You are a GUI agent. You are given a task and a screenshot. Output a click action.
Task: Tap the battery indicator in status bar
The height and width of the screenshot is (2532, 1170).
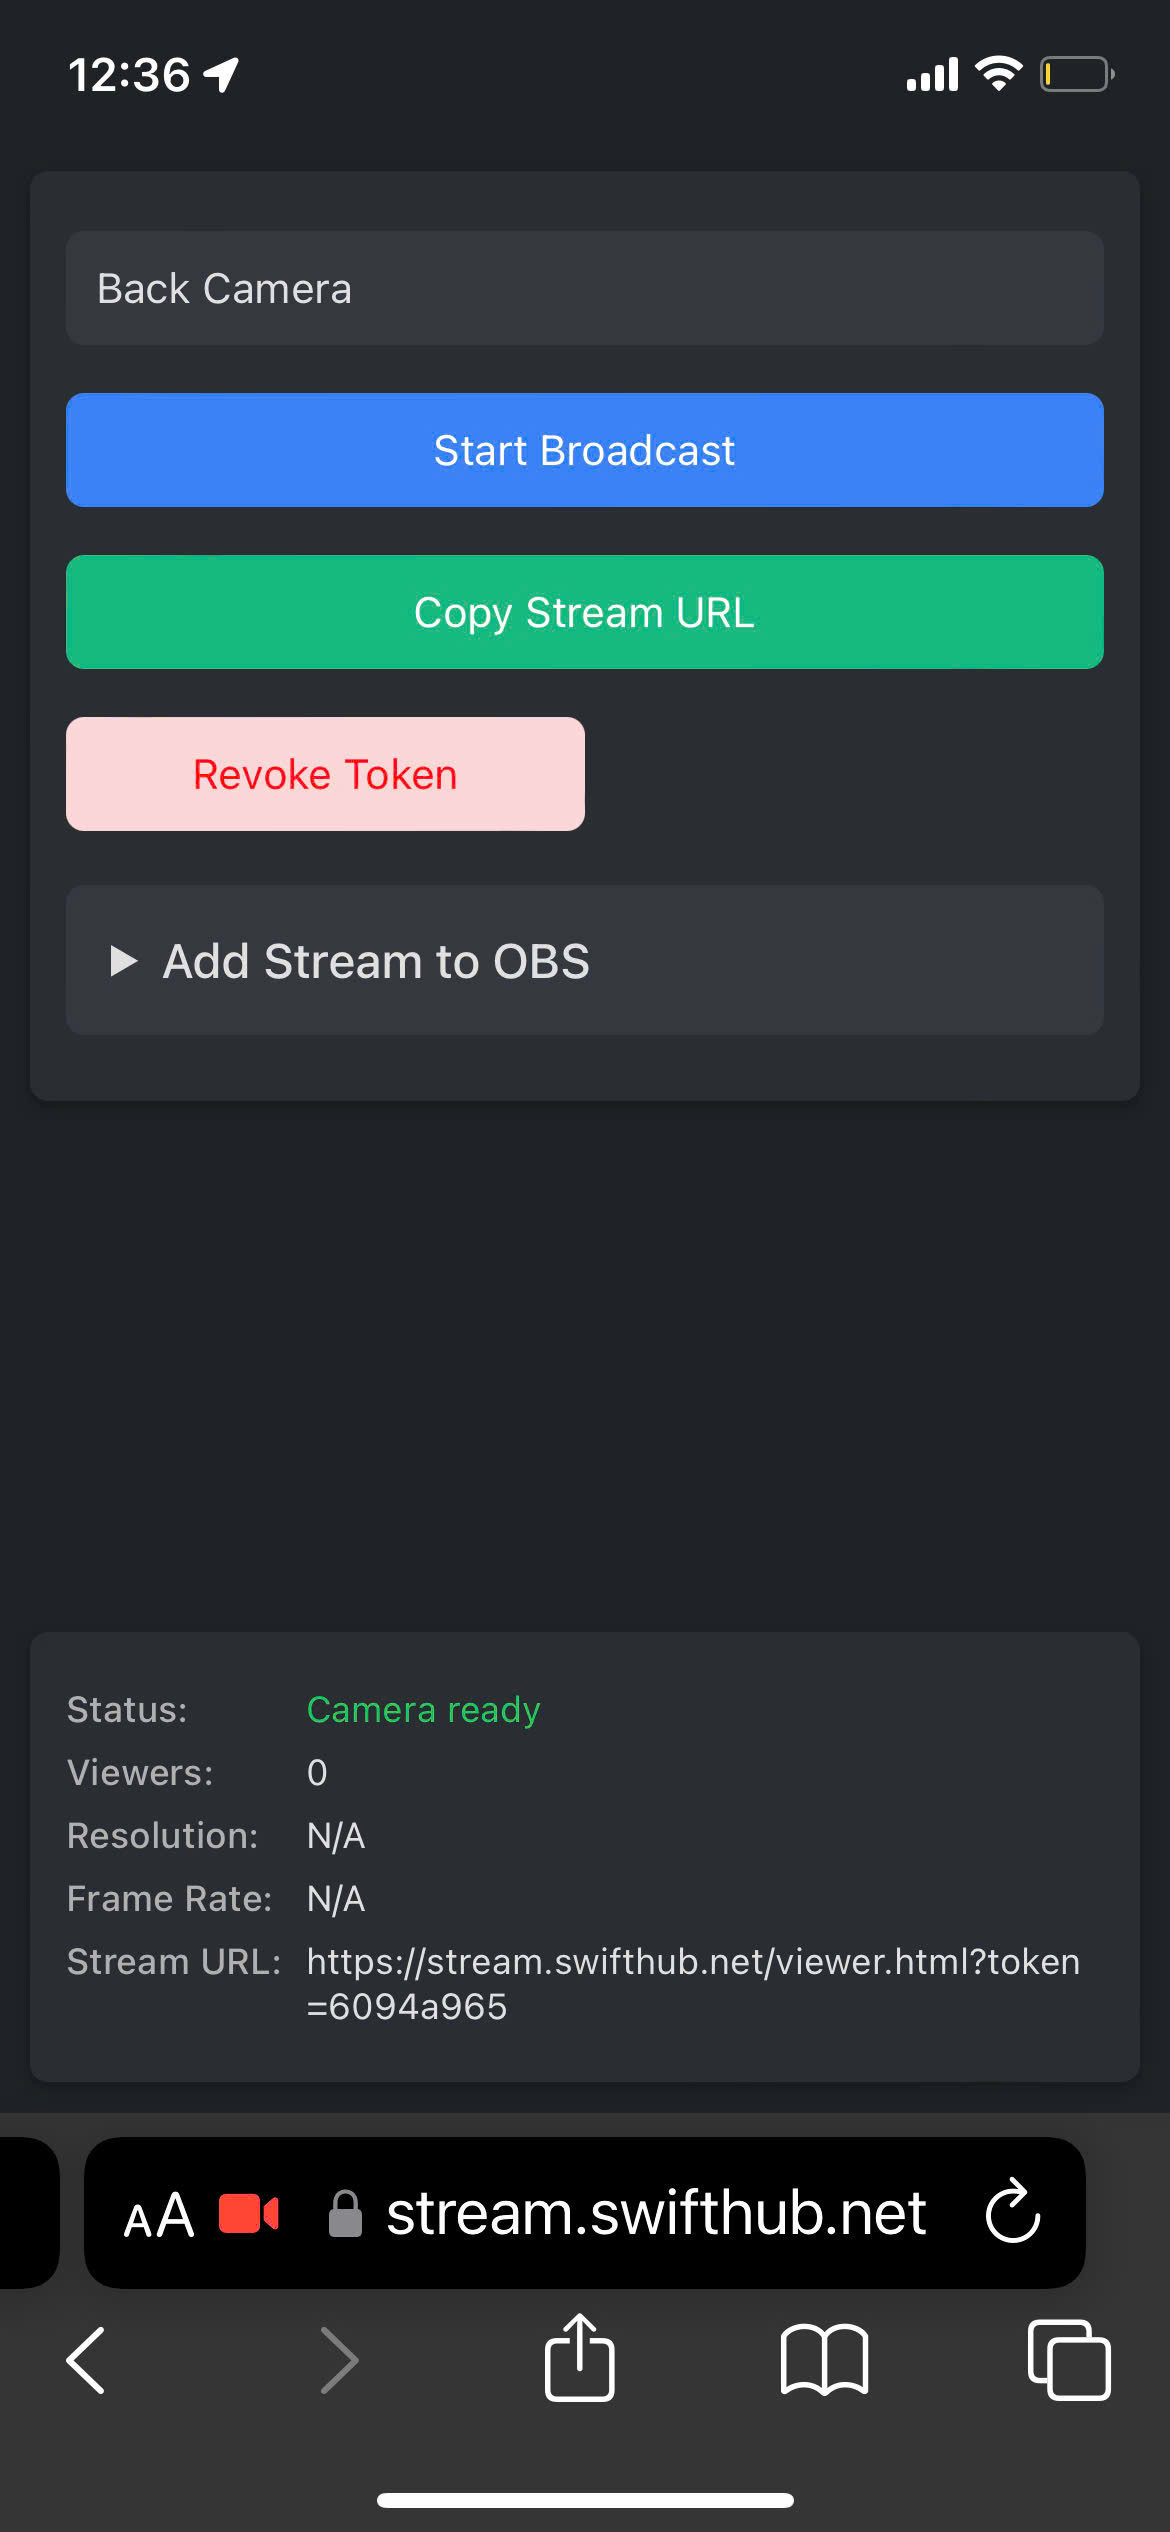(x=1078, y=75)
